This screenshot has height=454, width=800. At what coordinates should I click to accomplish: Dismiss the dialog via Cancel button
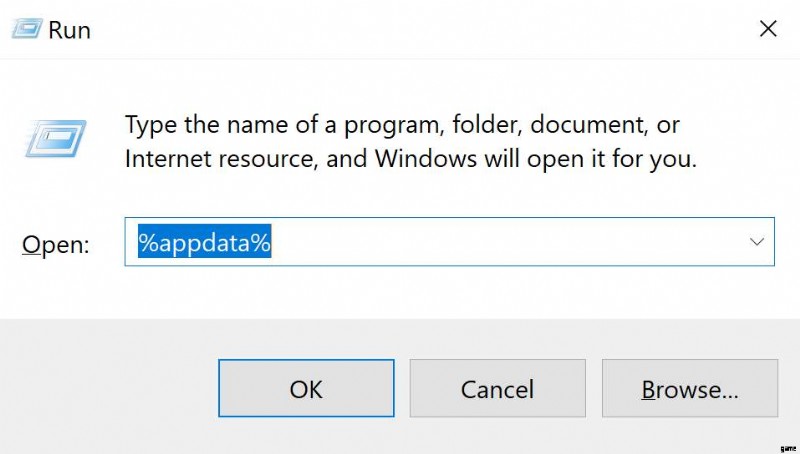[x=497, y=388]
